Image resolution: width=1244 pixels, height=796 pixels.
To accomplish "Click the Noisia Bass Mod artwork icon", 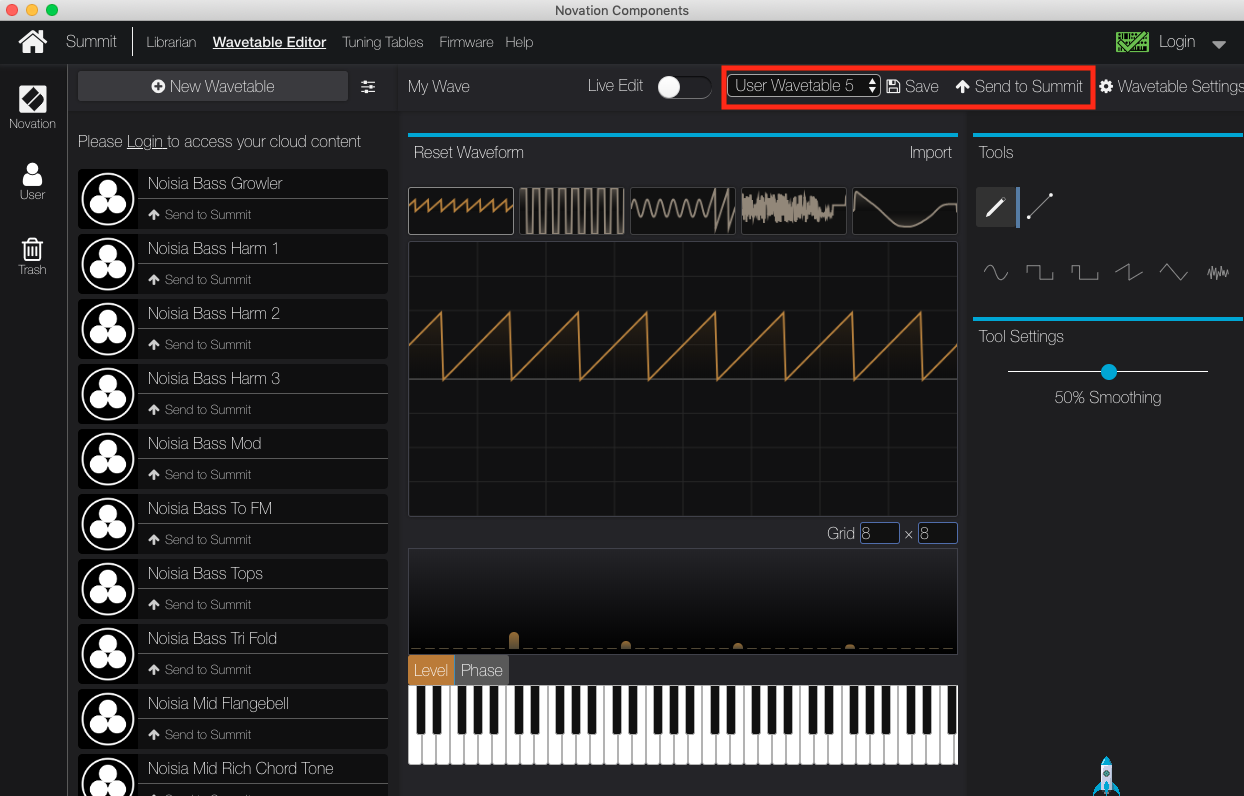I will click(108, 458).
